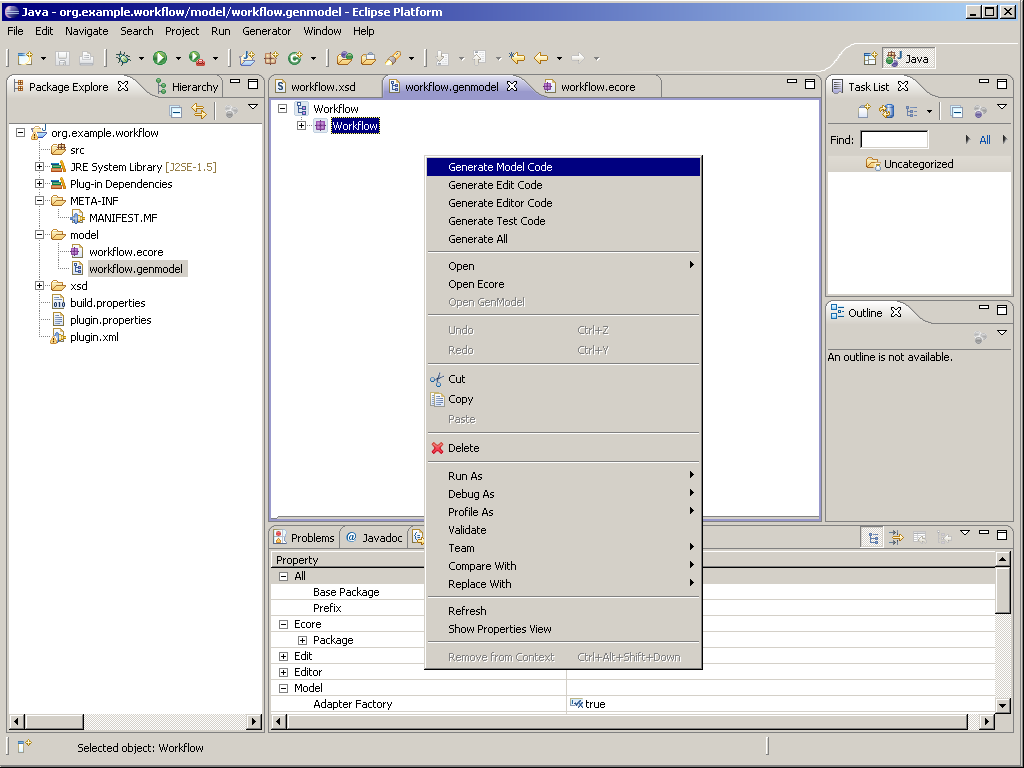This screenshot has width=1024, height=768.
Task: Click the New Task icon in Task List
Action: (864, 112)
